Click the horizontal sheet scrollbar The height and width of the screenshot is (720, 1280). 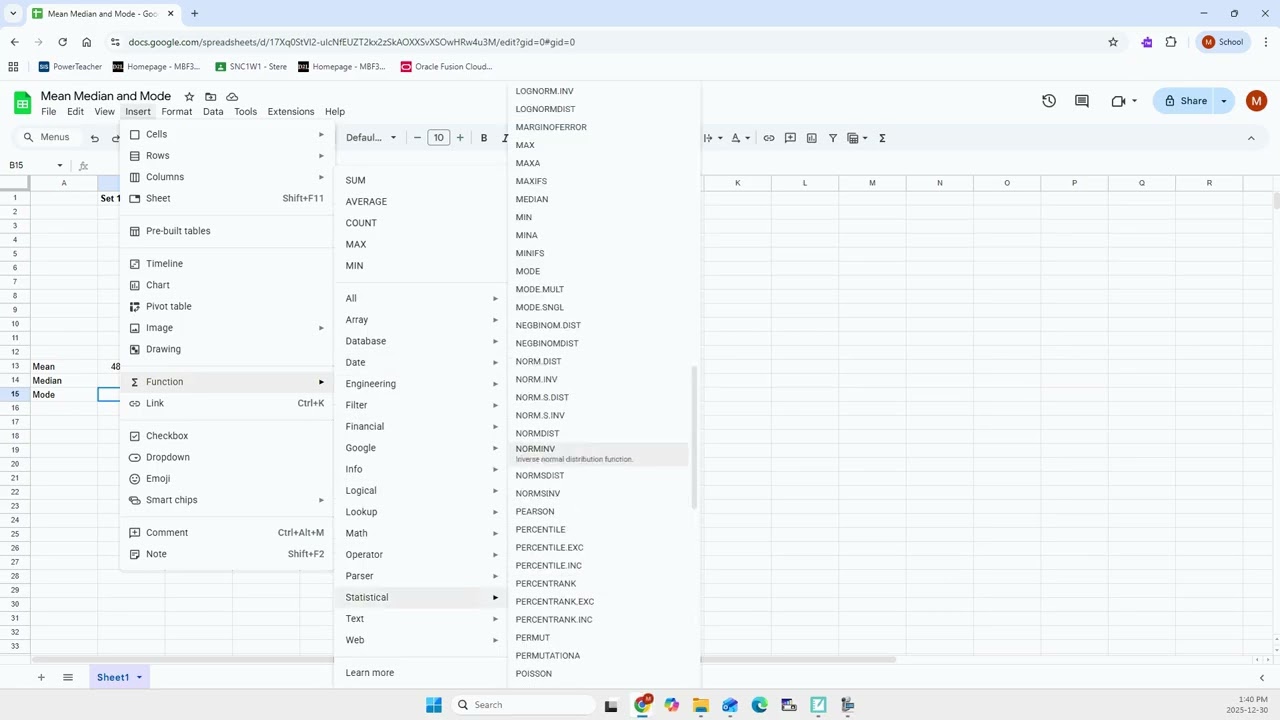click(463, 659)
